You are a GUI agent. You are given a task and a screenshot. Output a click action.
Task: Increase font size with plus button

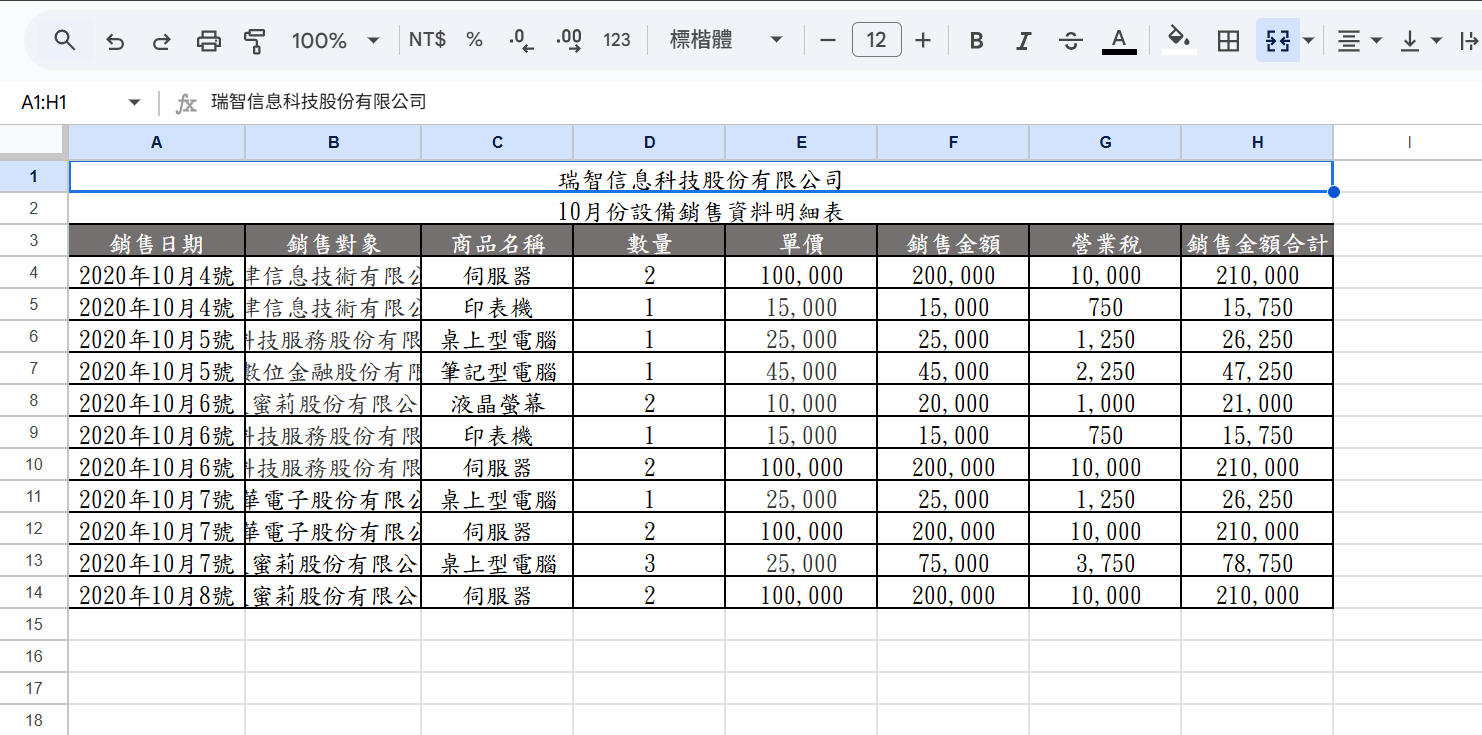click(923, 41)
